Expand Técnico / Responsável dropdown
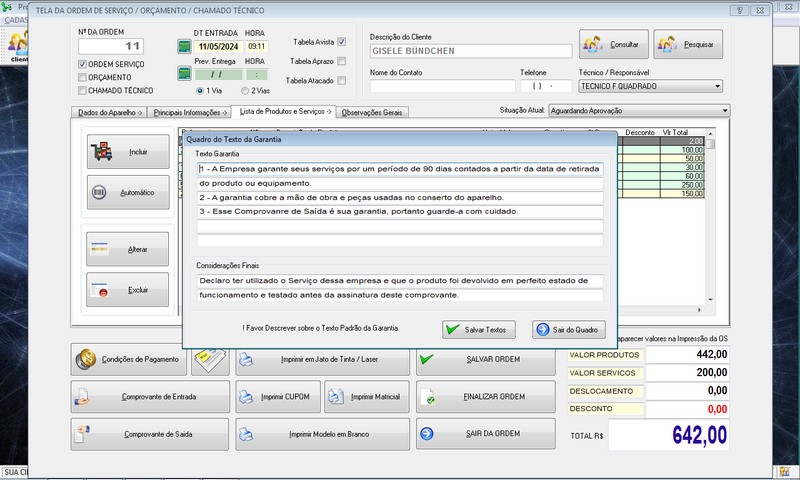This screenshot has width=800, height=480. 717,86
